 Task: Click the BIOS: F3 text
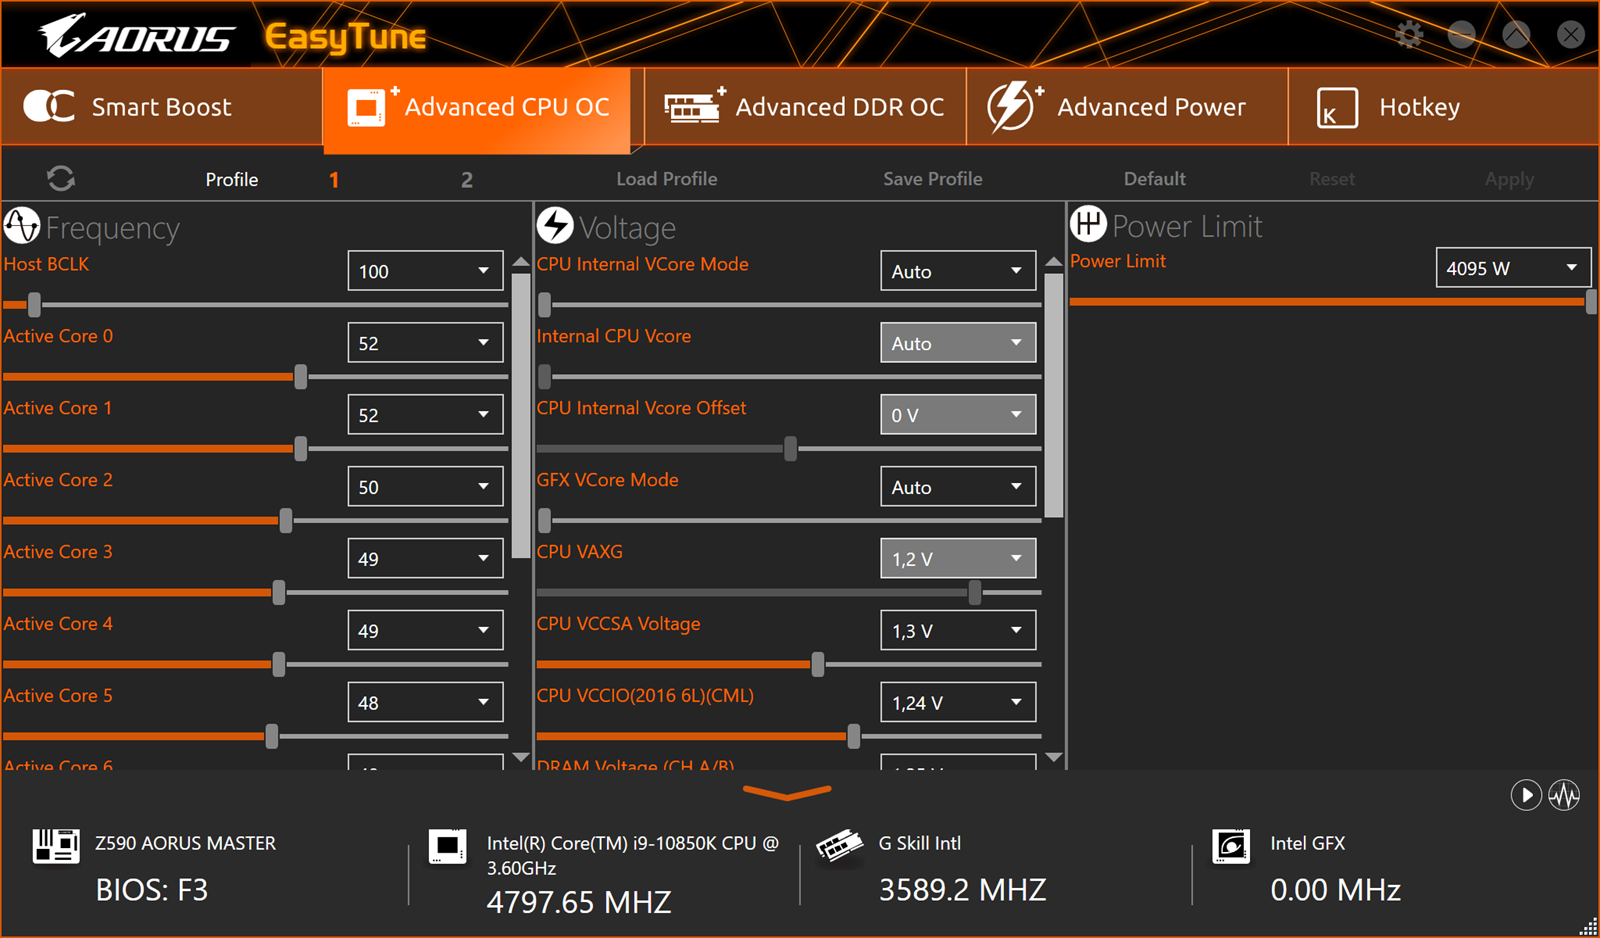pyautogui.click(x=152, y=890)
